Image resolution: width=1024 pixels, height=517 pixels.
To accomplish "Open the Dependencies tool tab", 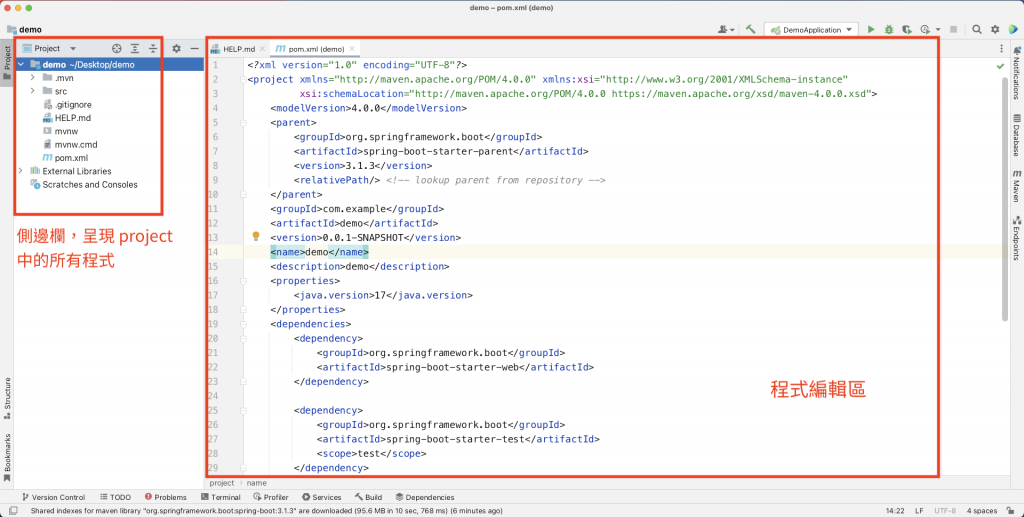I will [x=425, y=497].
